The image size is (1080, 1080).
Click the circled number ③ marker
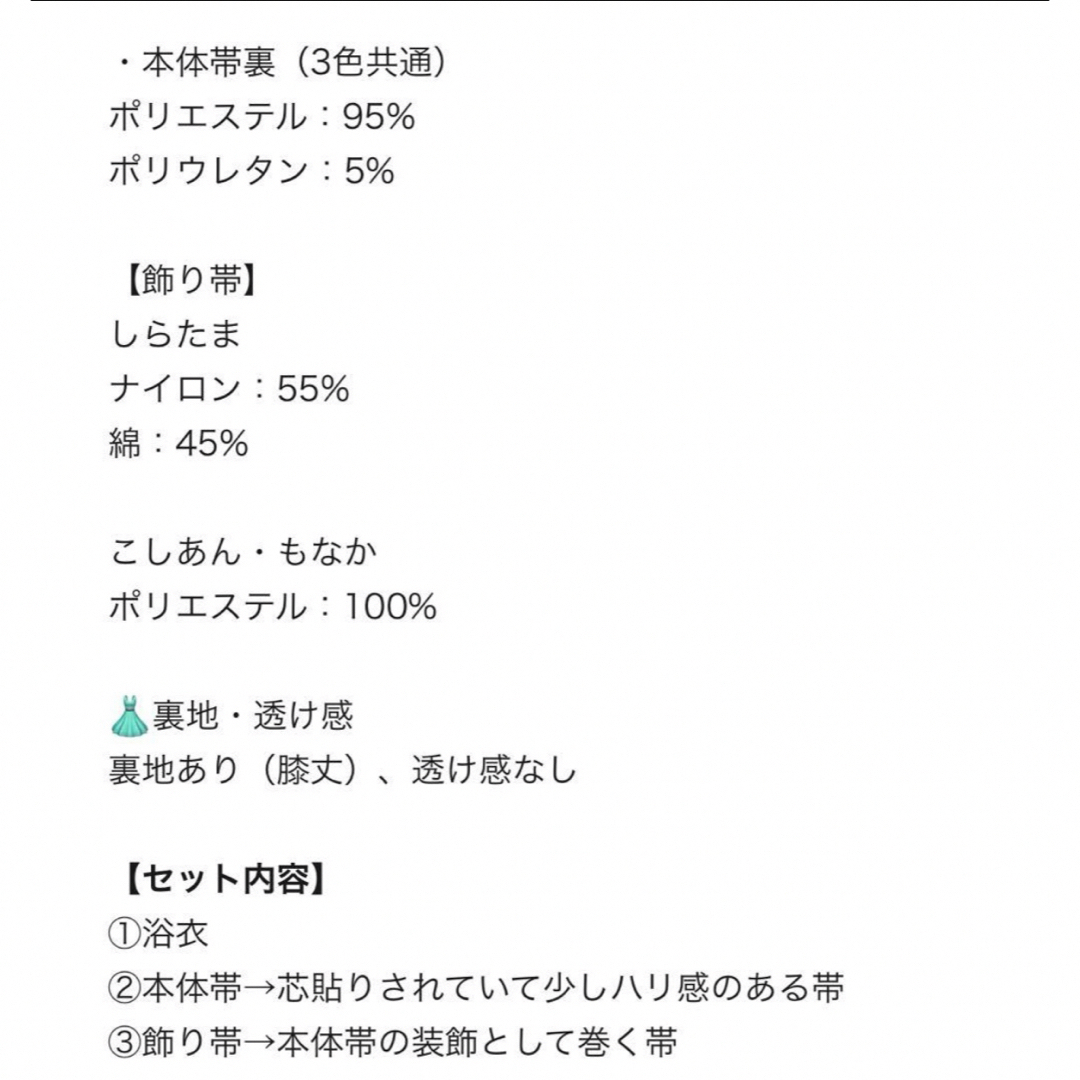[125, 1043]
